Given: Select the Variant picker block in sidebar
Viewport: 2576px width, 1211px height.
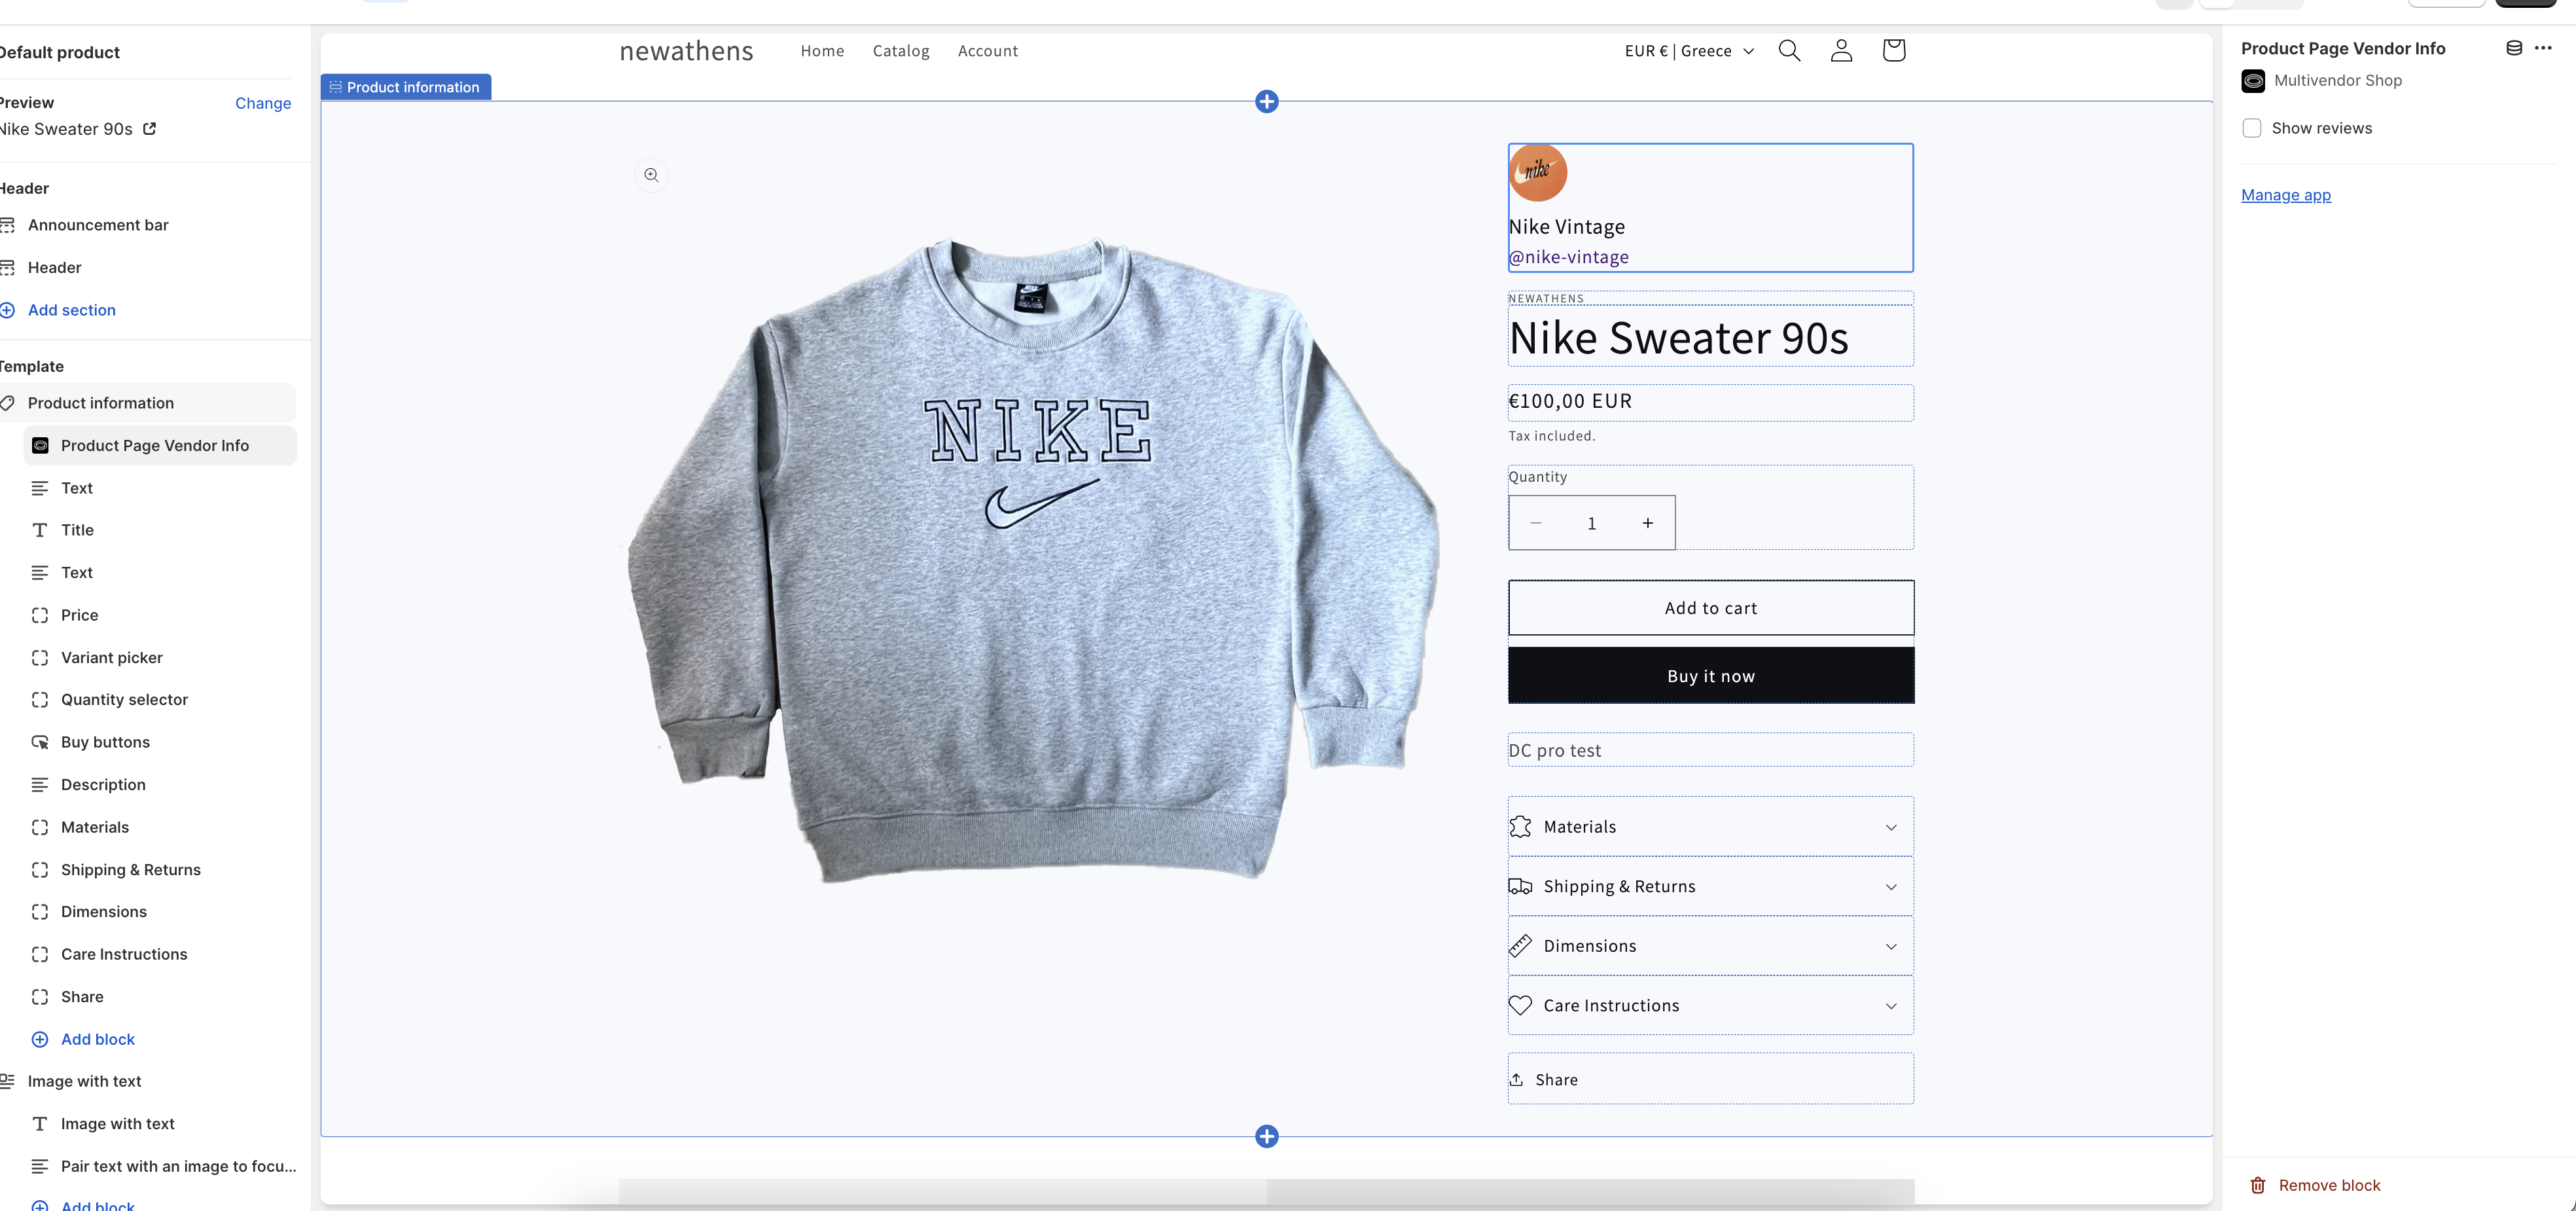Looking at the screenshot, I should click(x=111, y=657).
